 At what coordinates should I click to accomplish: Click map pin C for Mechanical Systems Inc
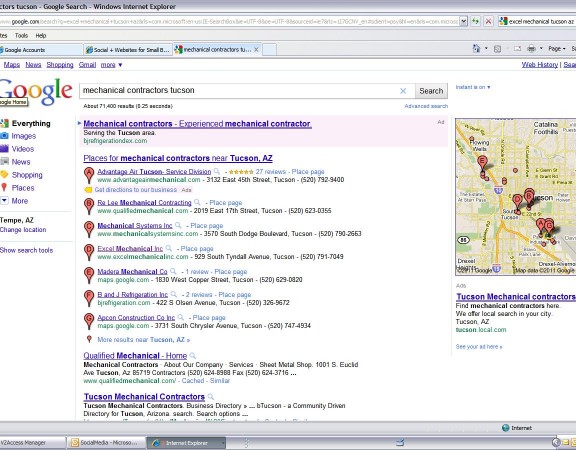[x=89, y=229]
